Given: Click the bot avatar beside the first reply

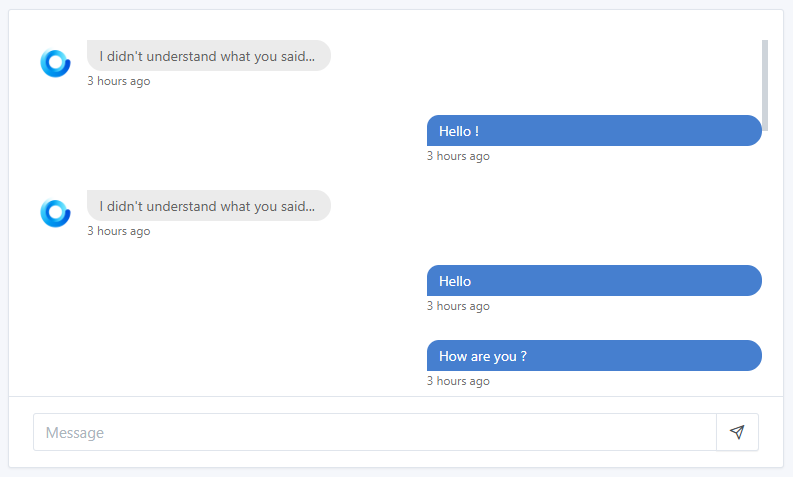Looking at the screenshot, I should pos(56,63).
